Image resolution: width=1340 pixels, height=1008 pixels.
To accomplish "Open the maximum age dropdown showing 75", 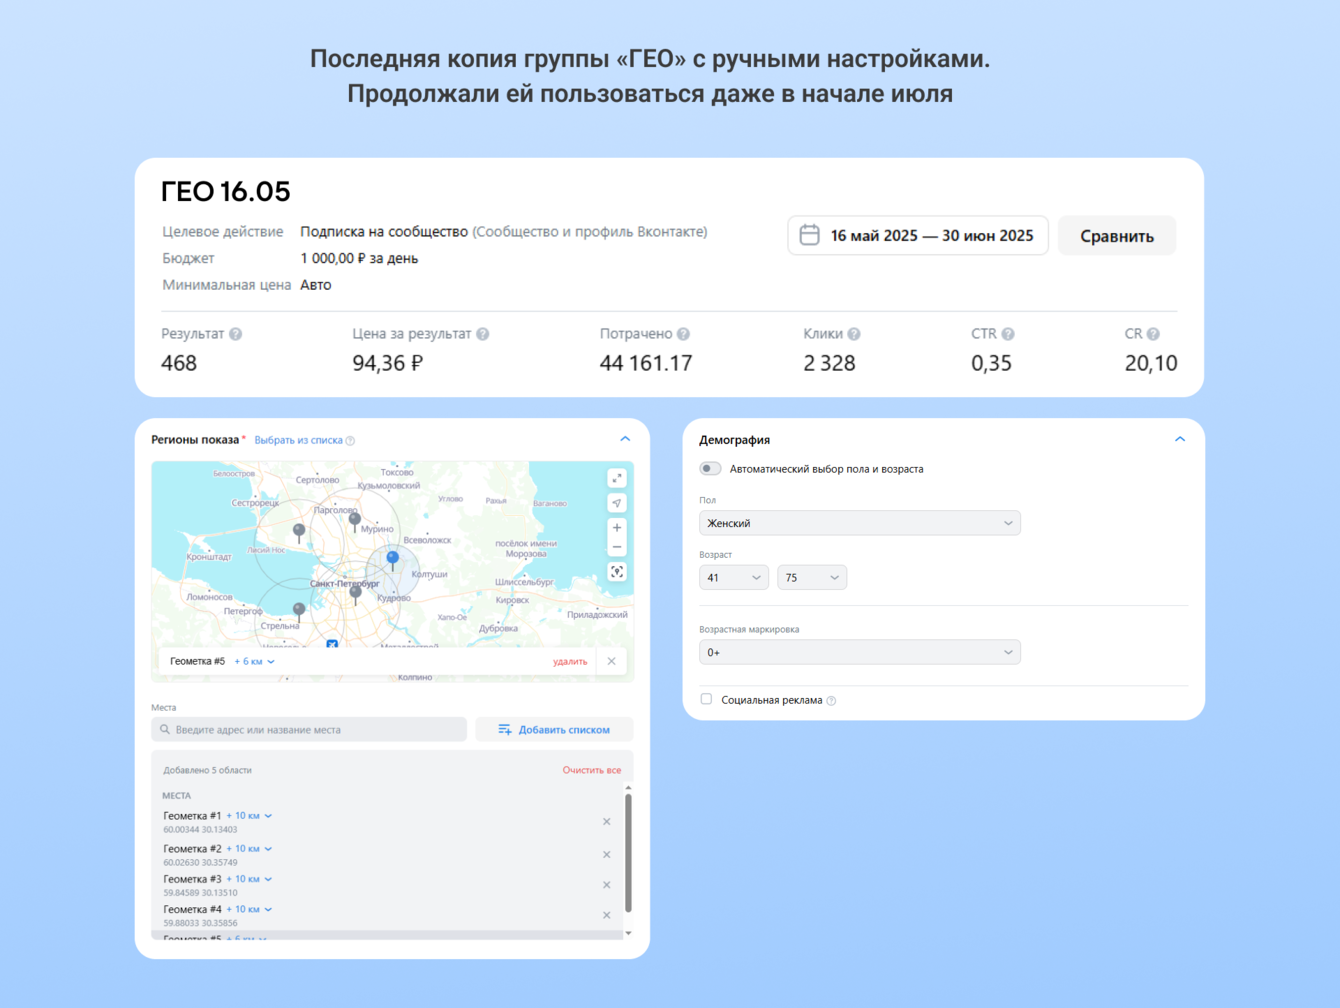I will pos(812,577).
